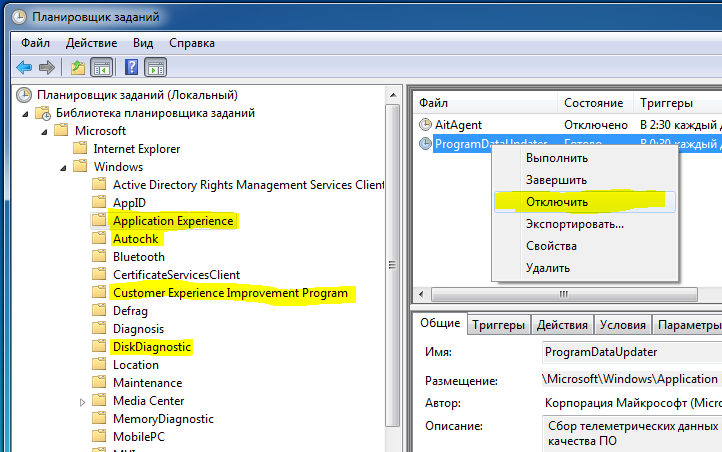This screenshot has width=722, height=452.
Task: Toggle the show/hide action pane icon
Action: coord(156,68)
